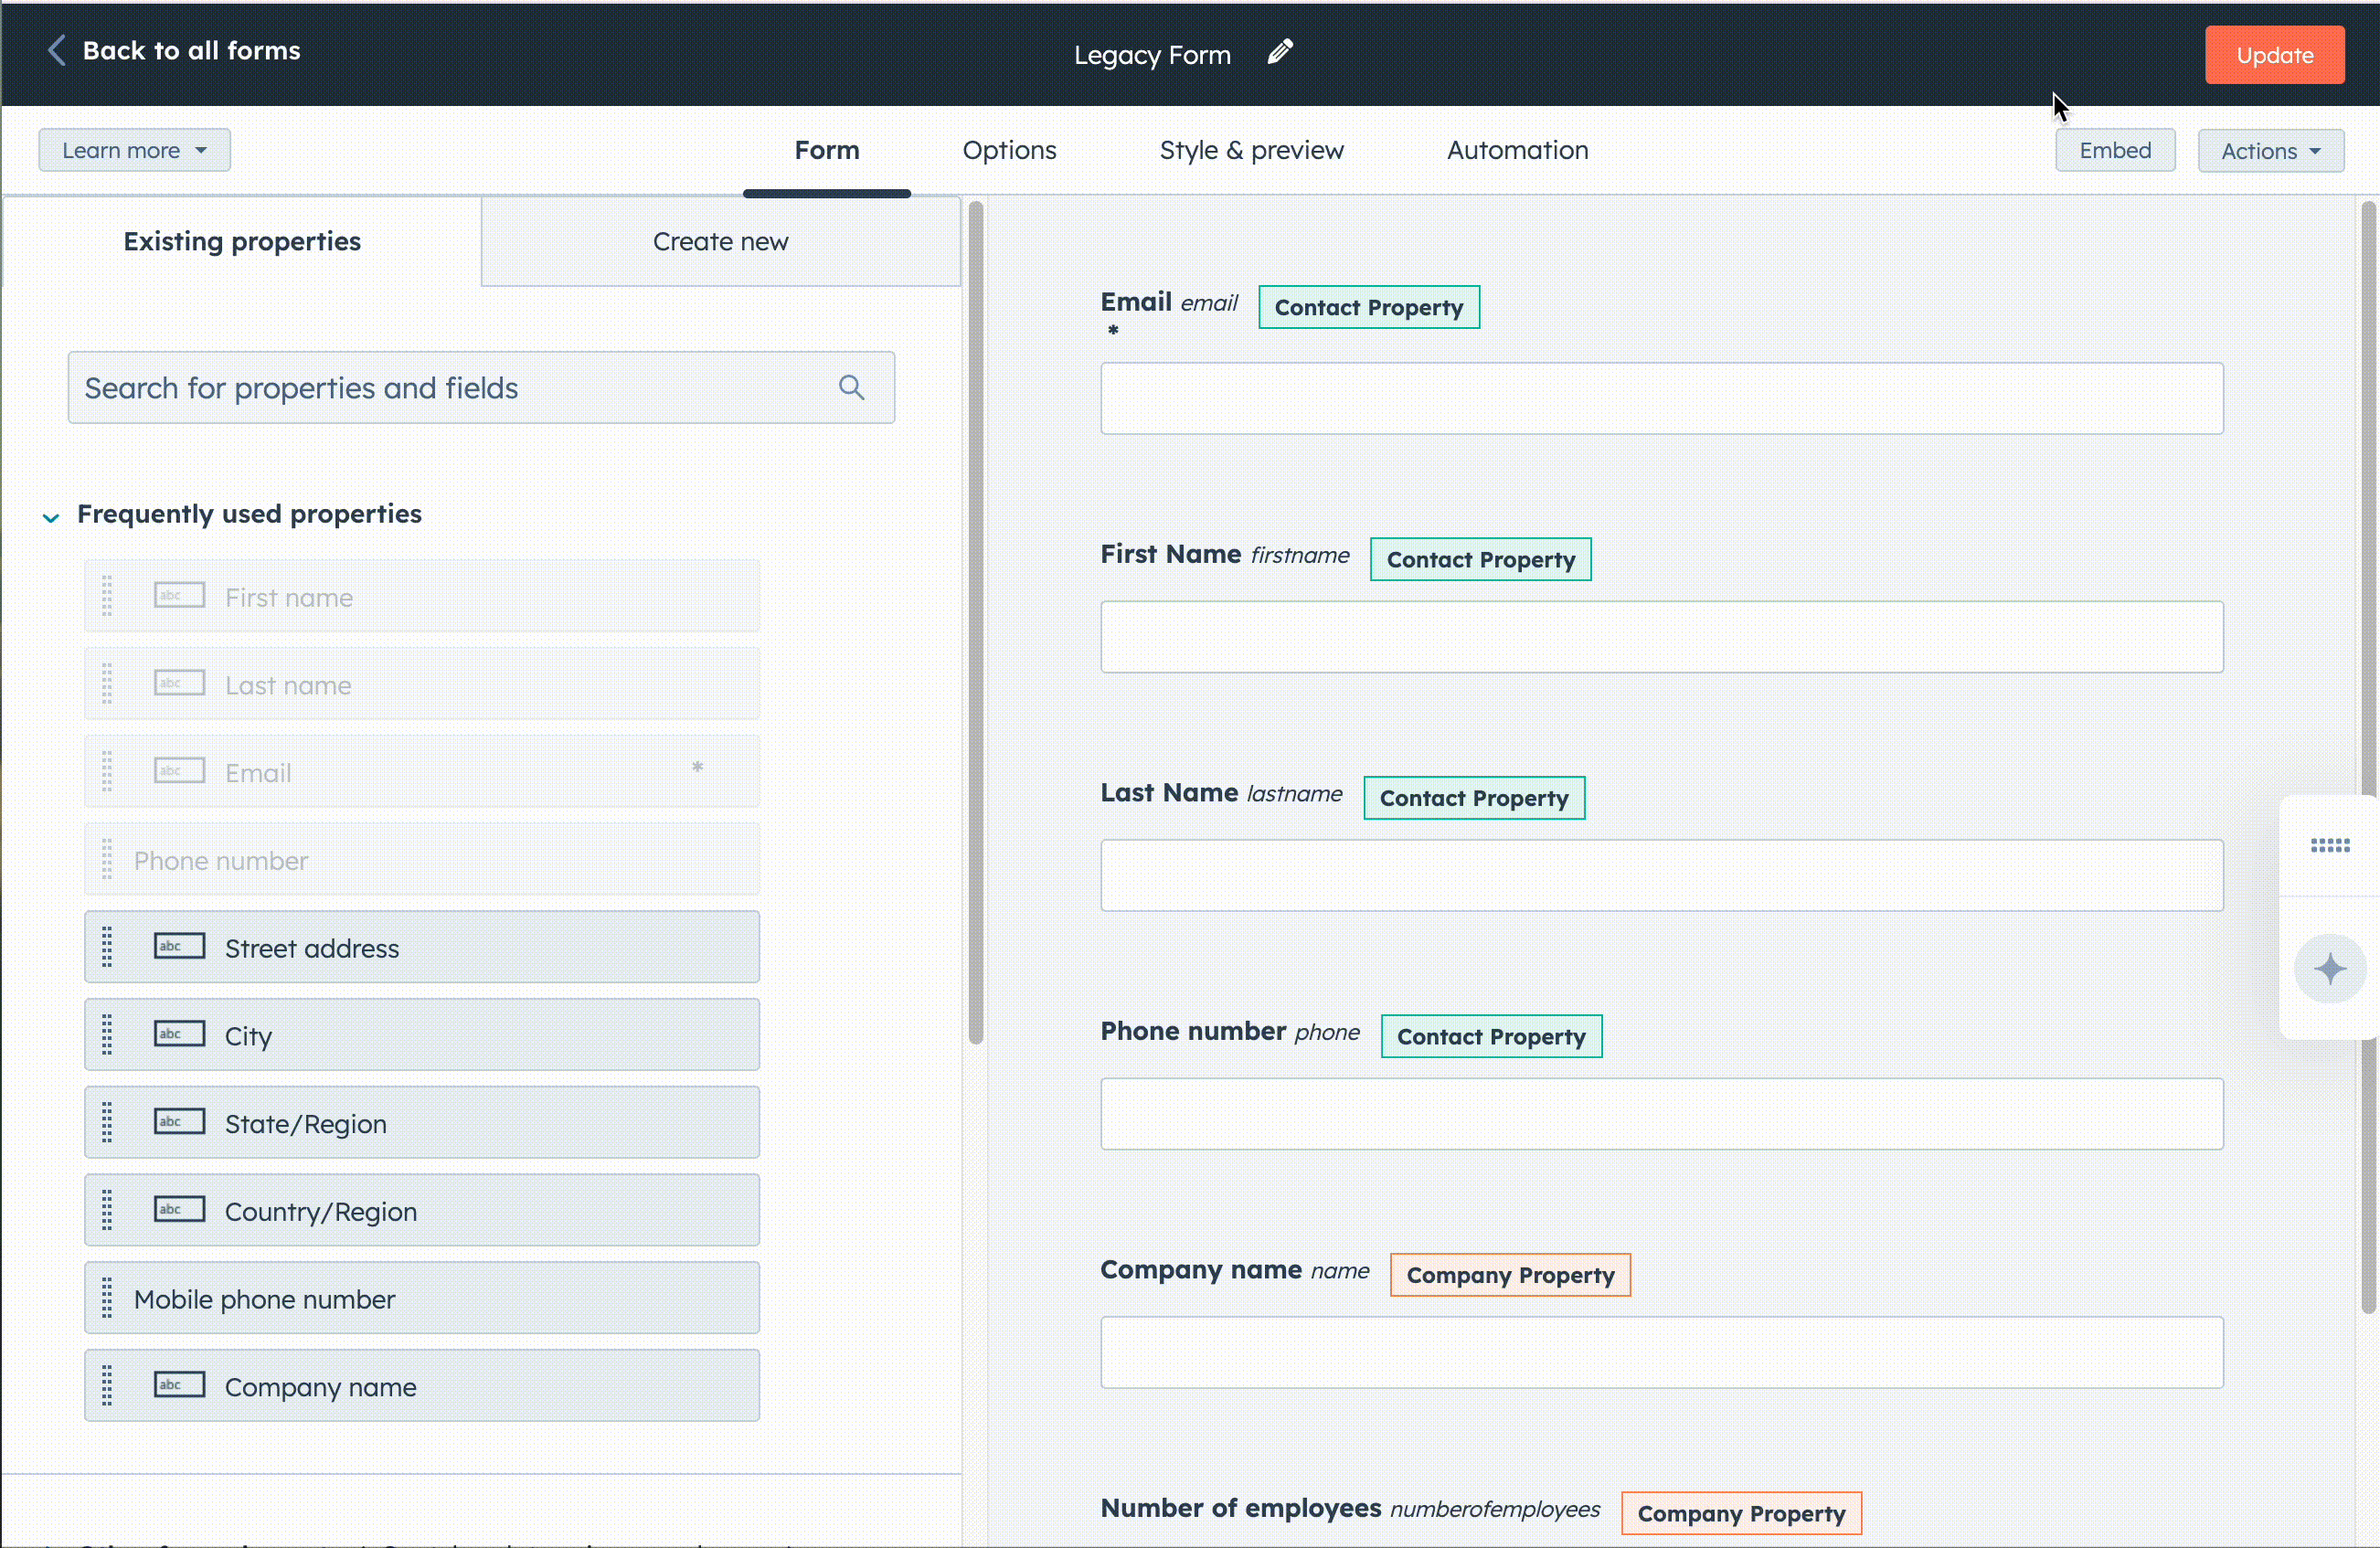Switch to the Options tab
Screen dimensions: 2380x1548
tap(1009, 150)
